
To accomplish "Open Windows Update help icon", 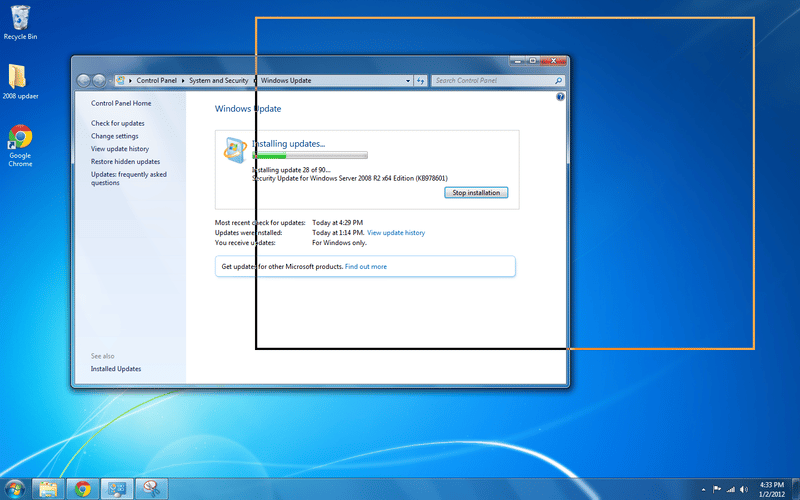I will (x=560, y=96).
